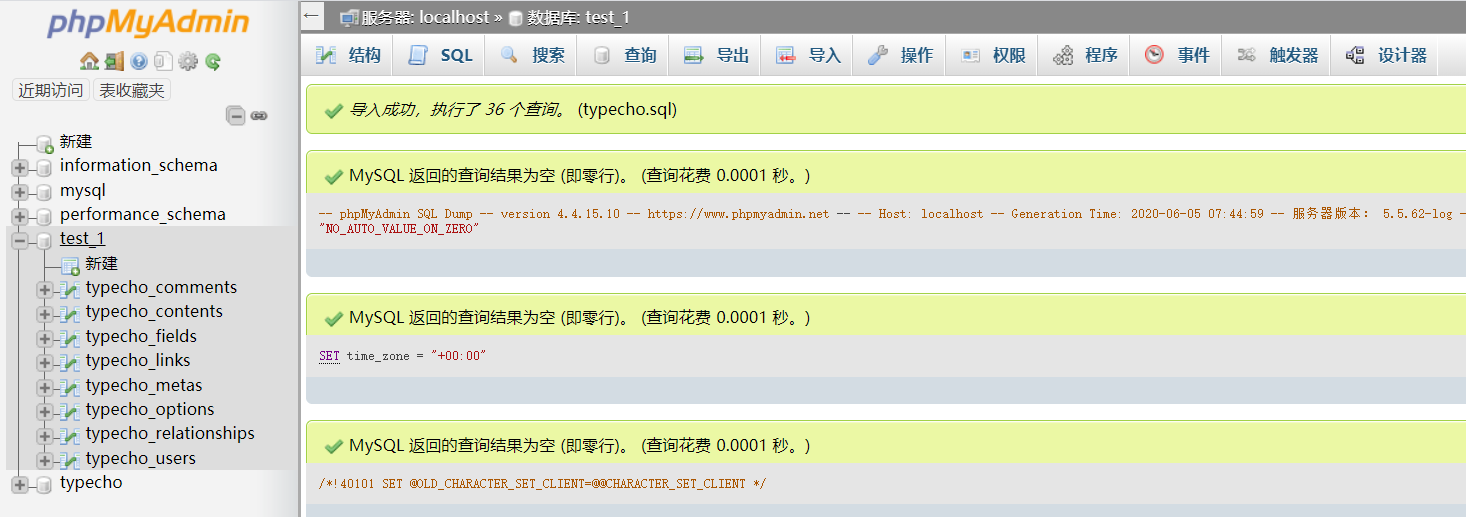Click the 近期访问 (Recent) button

point(50,90)
